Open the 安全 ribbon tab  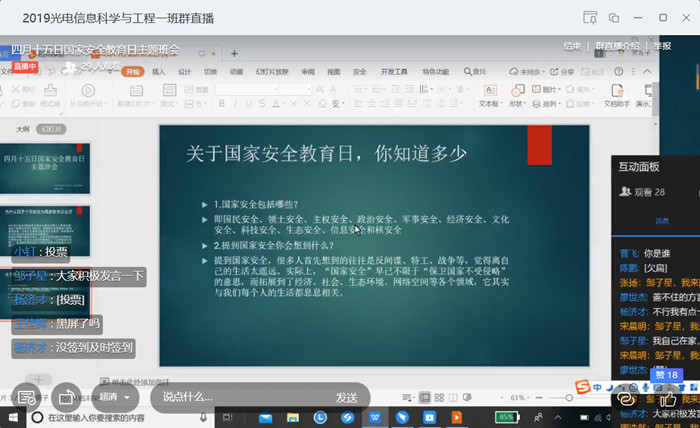click(359, 71)
